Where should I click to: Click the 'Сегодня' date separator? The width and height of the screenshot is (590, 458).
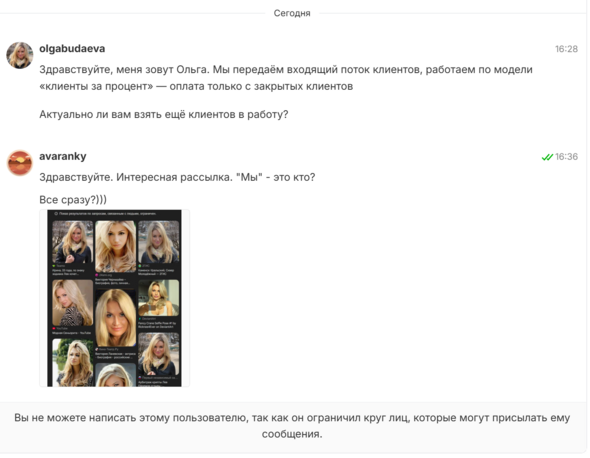tap(292, 13)
